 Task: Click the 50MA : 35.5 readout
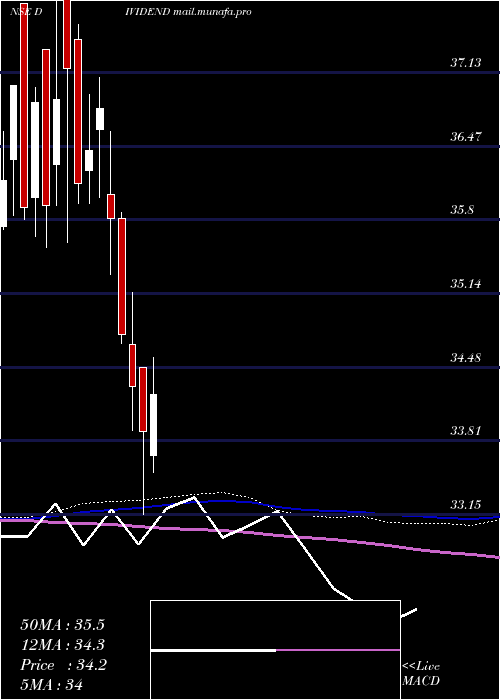pos(62,625)
